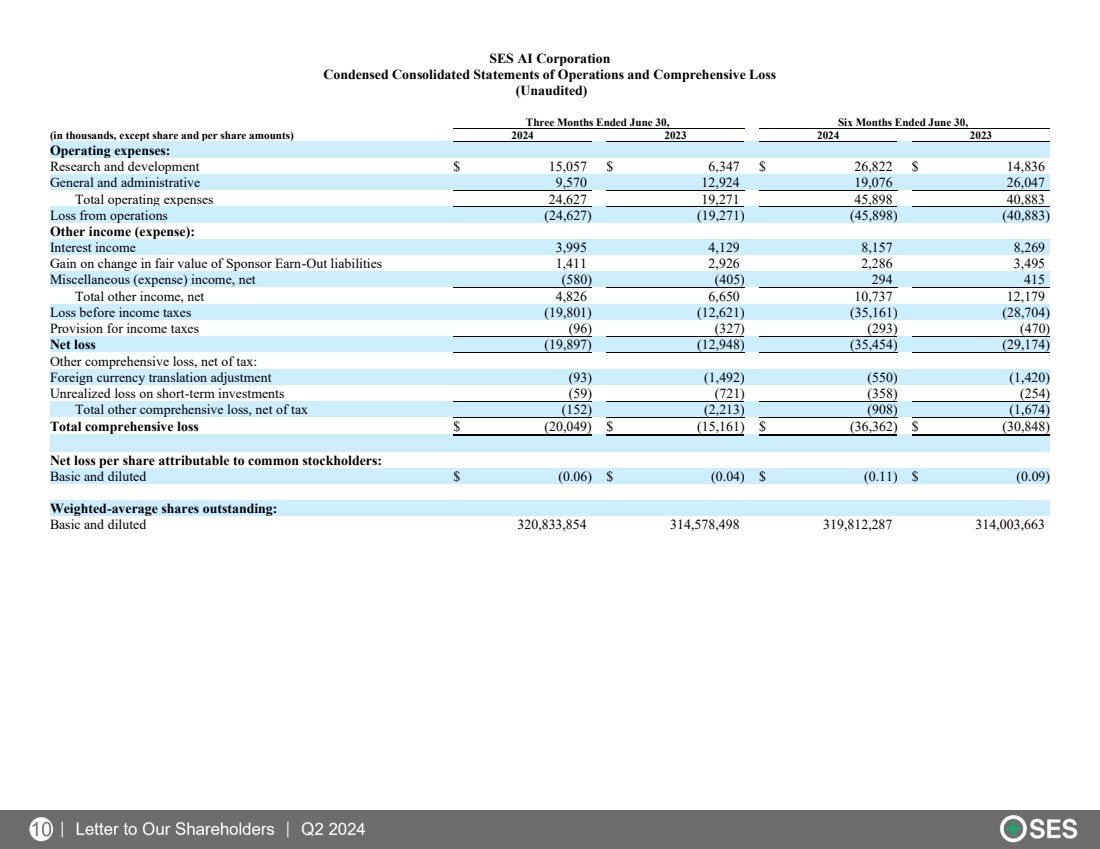Click the 'Interest income' row label
Screen dimensions: 1100x849
(x=93, y=248)
